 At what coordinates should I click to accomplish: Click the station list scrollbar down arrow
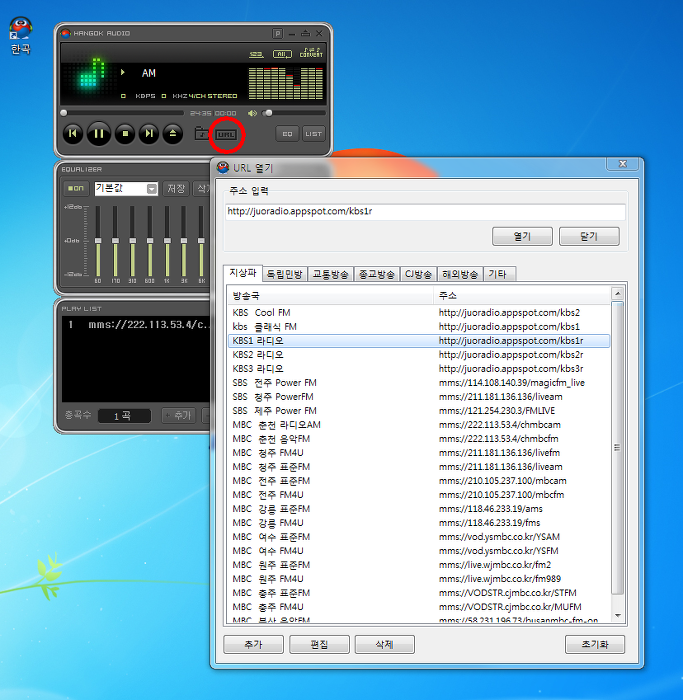(x=617, y=616)
